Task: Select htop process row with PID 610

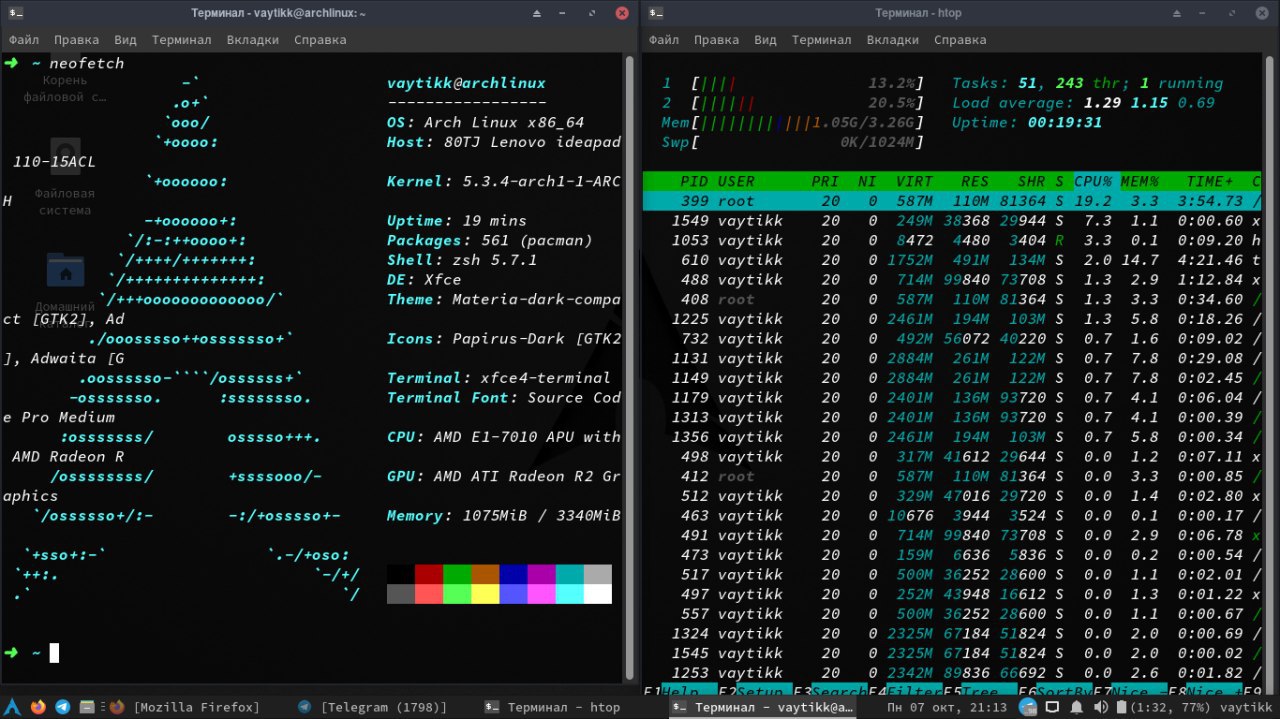Action: pyautogui.click(x=952, y=260)
